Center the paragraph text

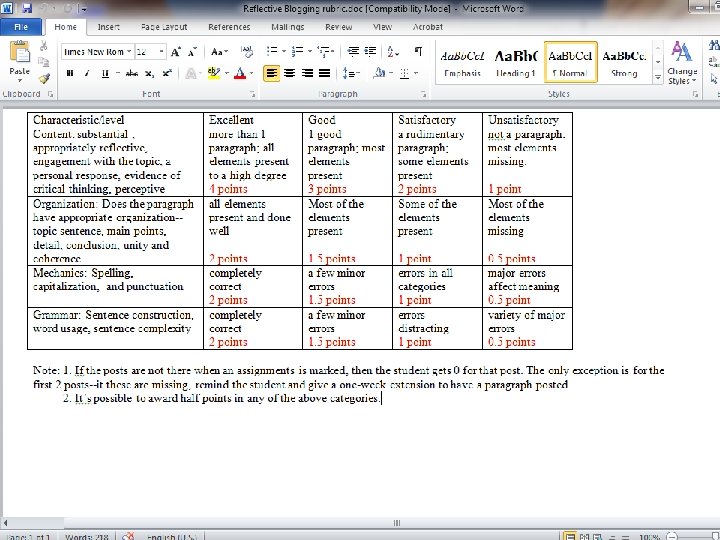pos(289,73)
